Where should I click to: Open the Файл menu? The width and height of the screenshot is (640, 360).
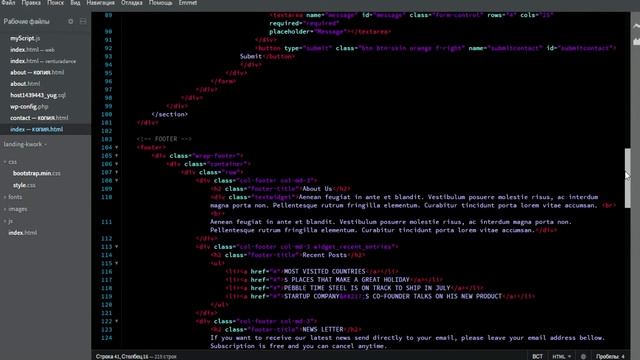8,3
